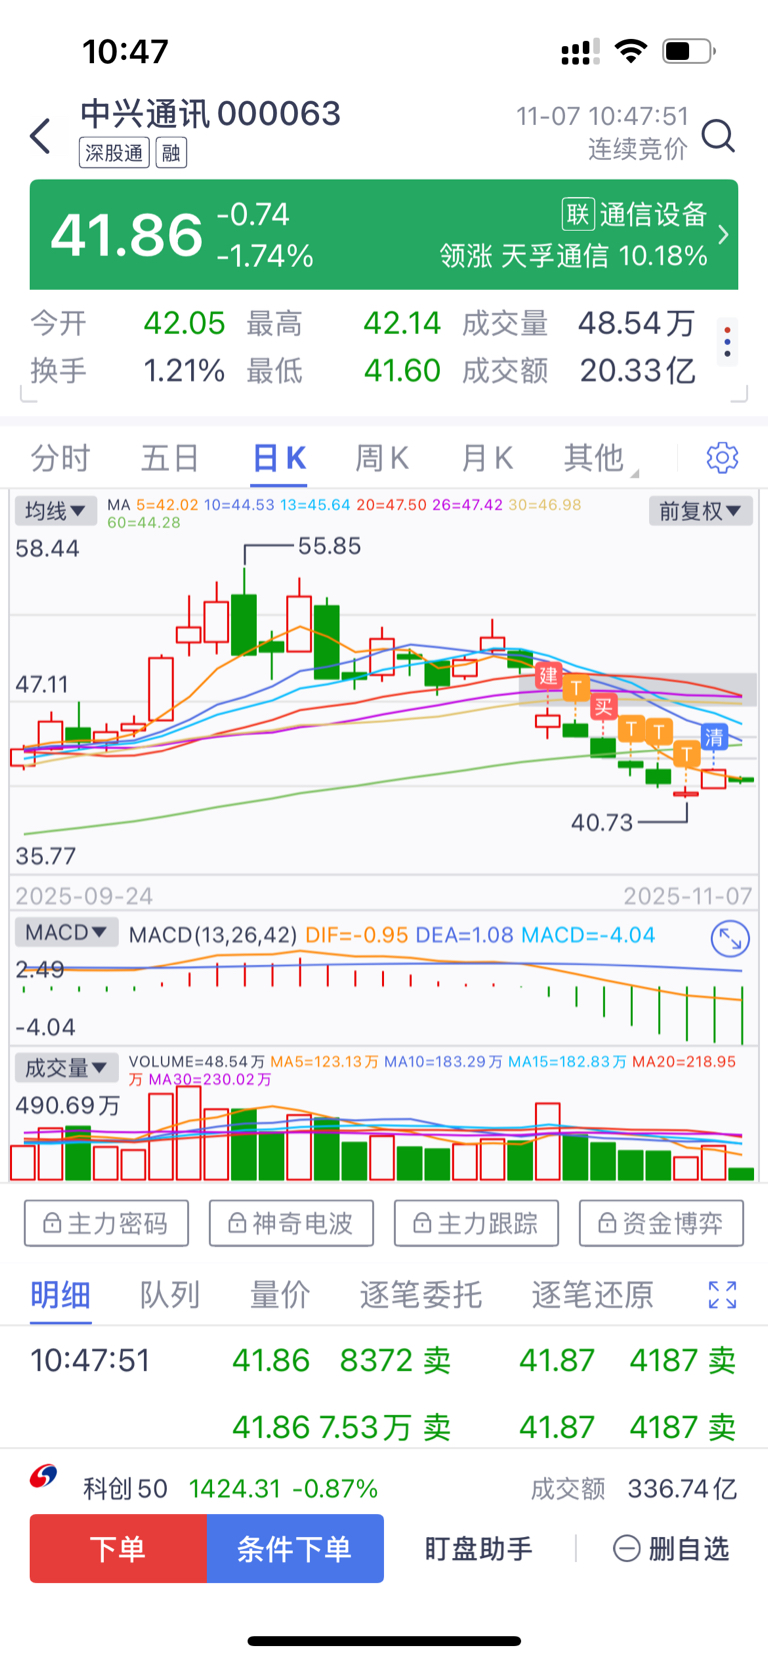Tap the 10:47:51 trade time

coord(90,1360)
